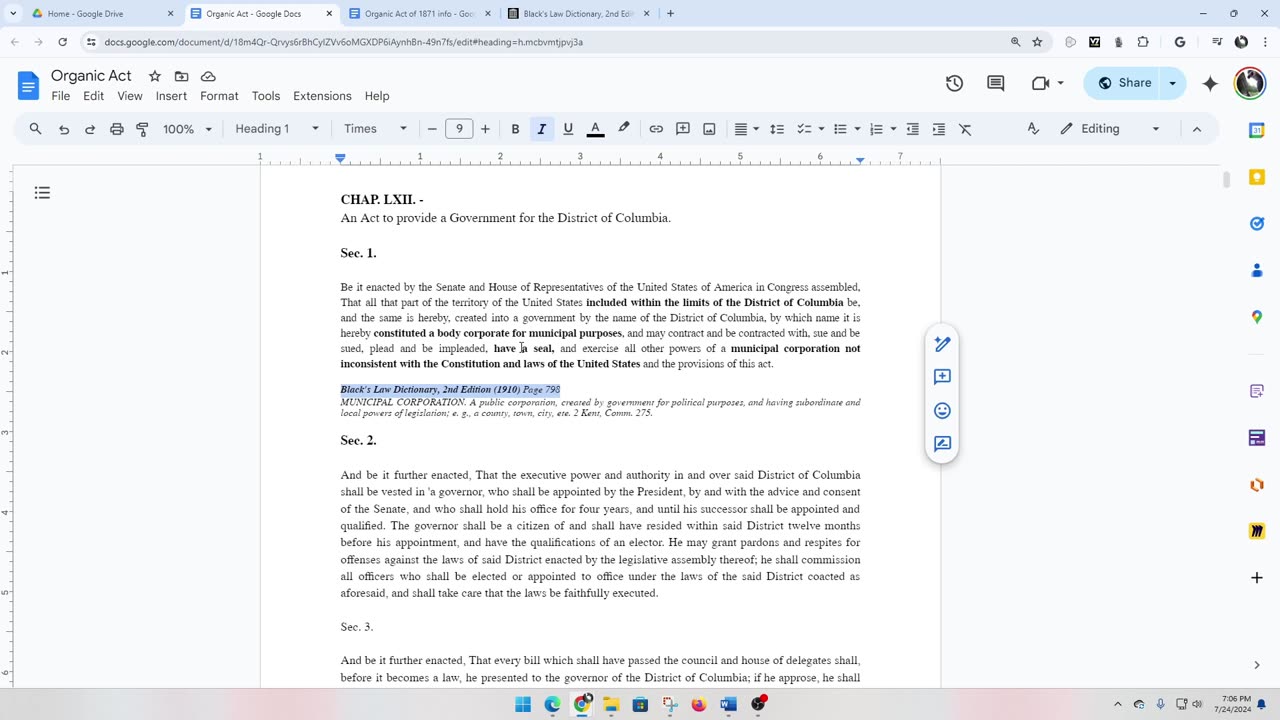Image resolution: width=1280 pixels, height=720 pixels.
Task: Open the Insert menu
Action: [x=171, y=96]
